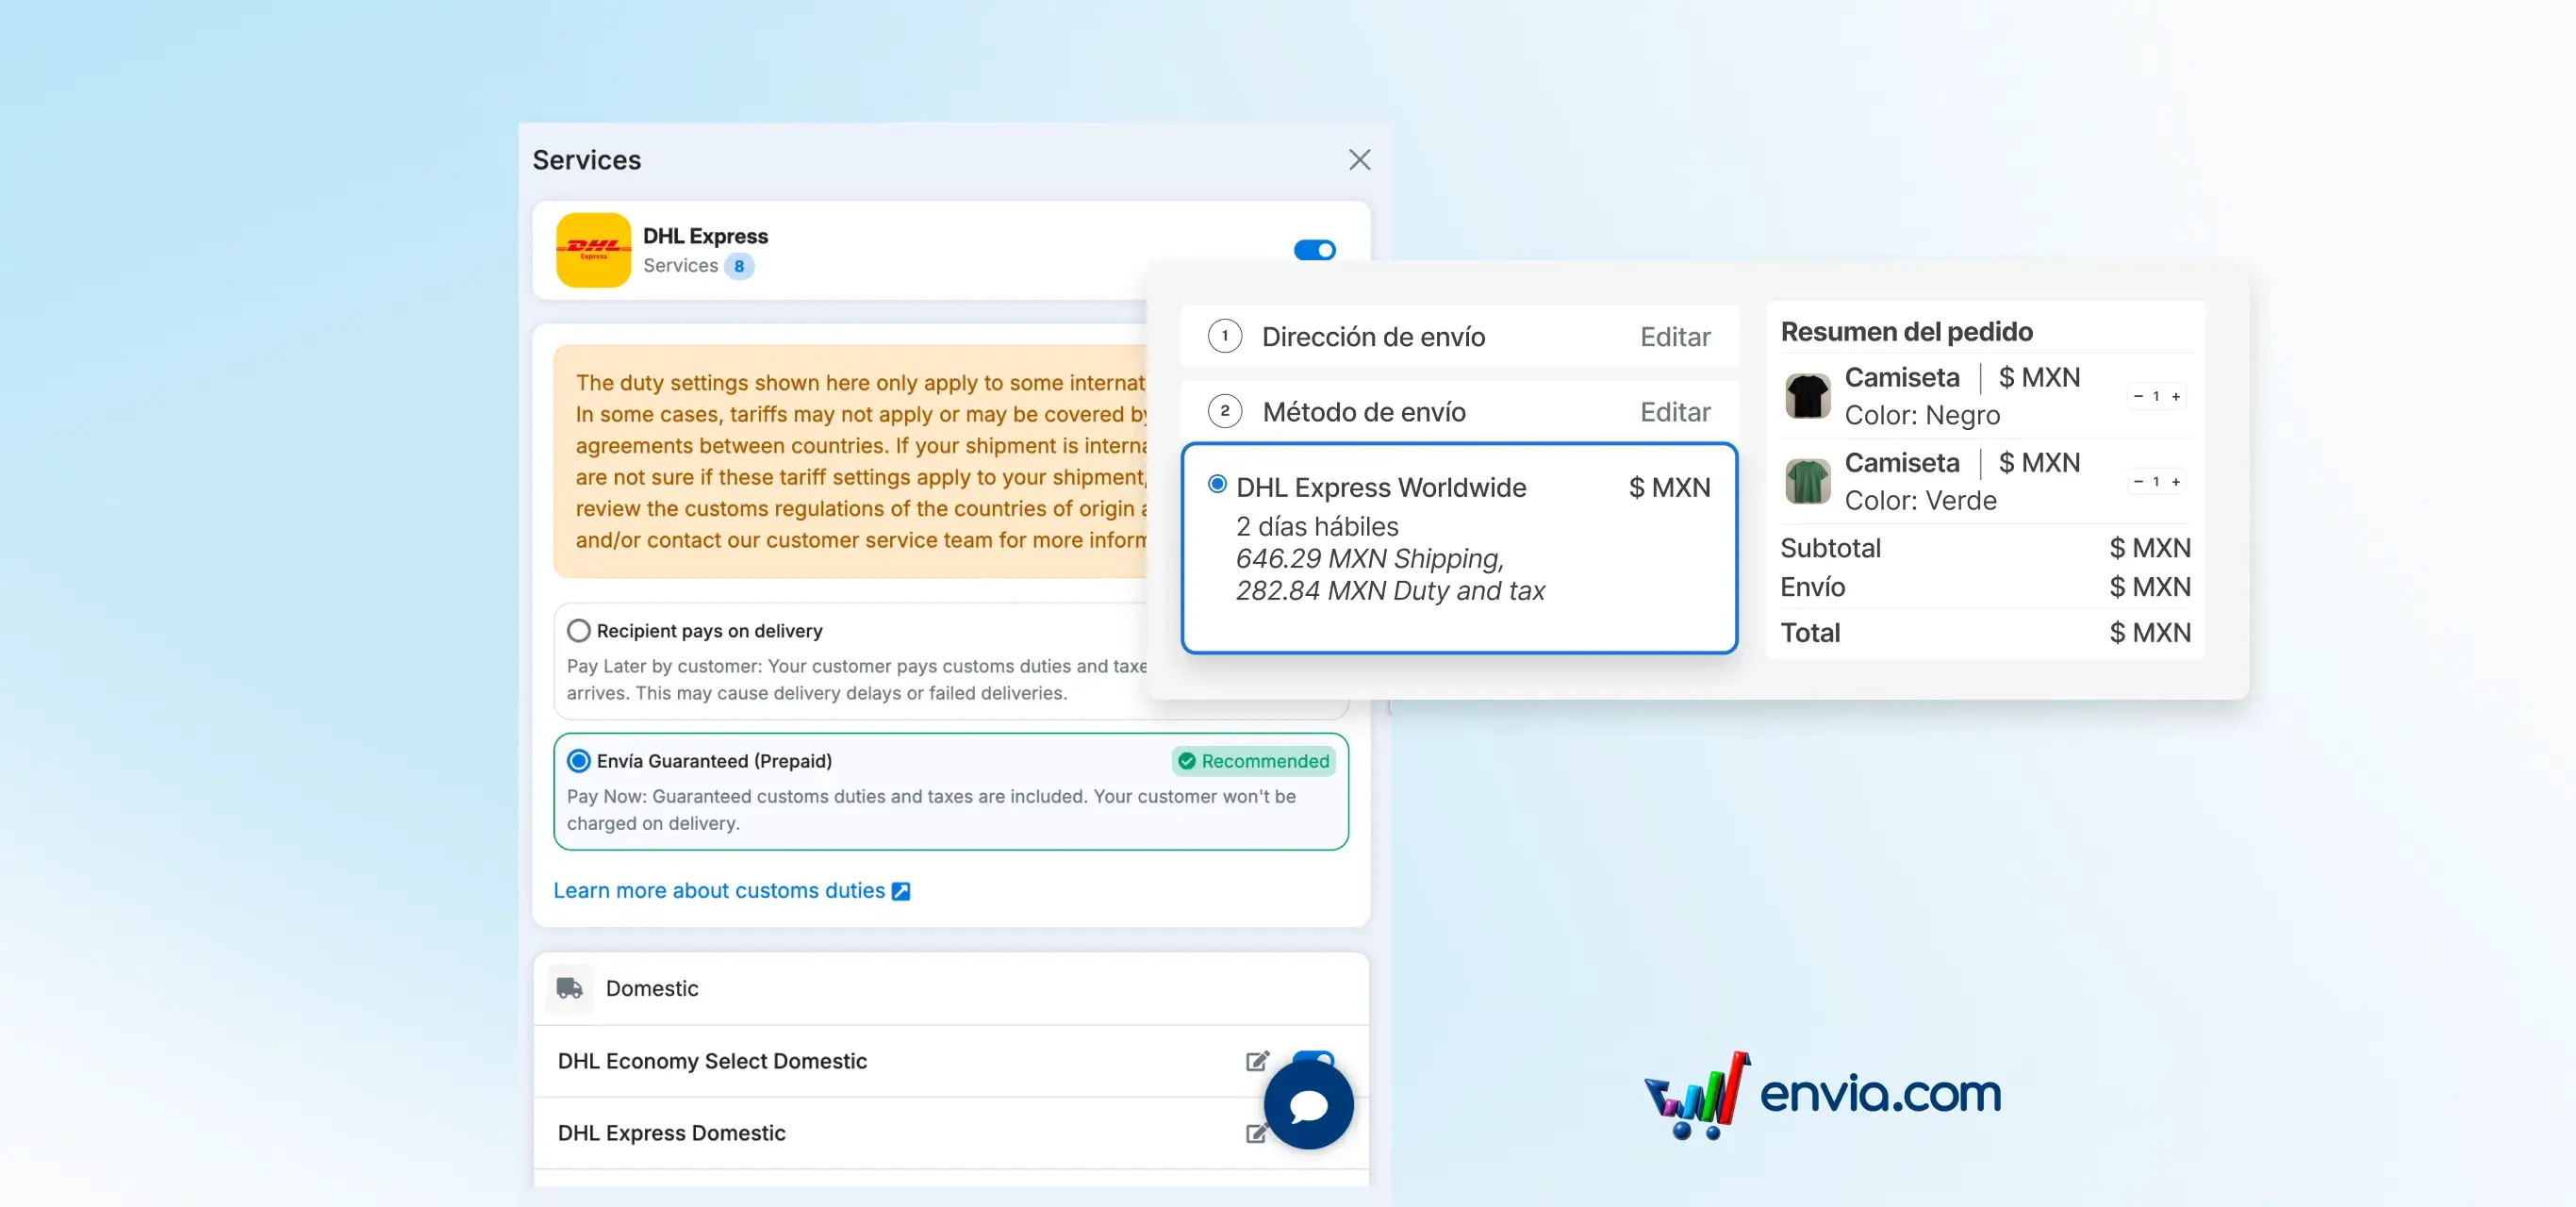2576x1207 pixels.
Task: Toggle DHL Economy Select Domestic service
Action: pos(1313,1058)
